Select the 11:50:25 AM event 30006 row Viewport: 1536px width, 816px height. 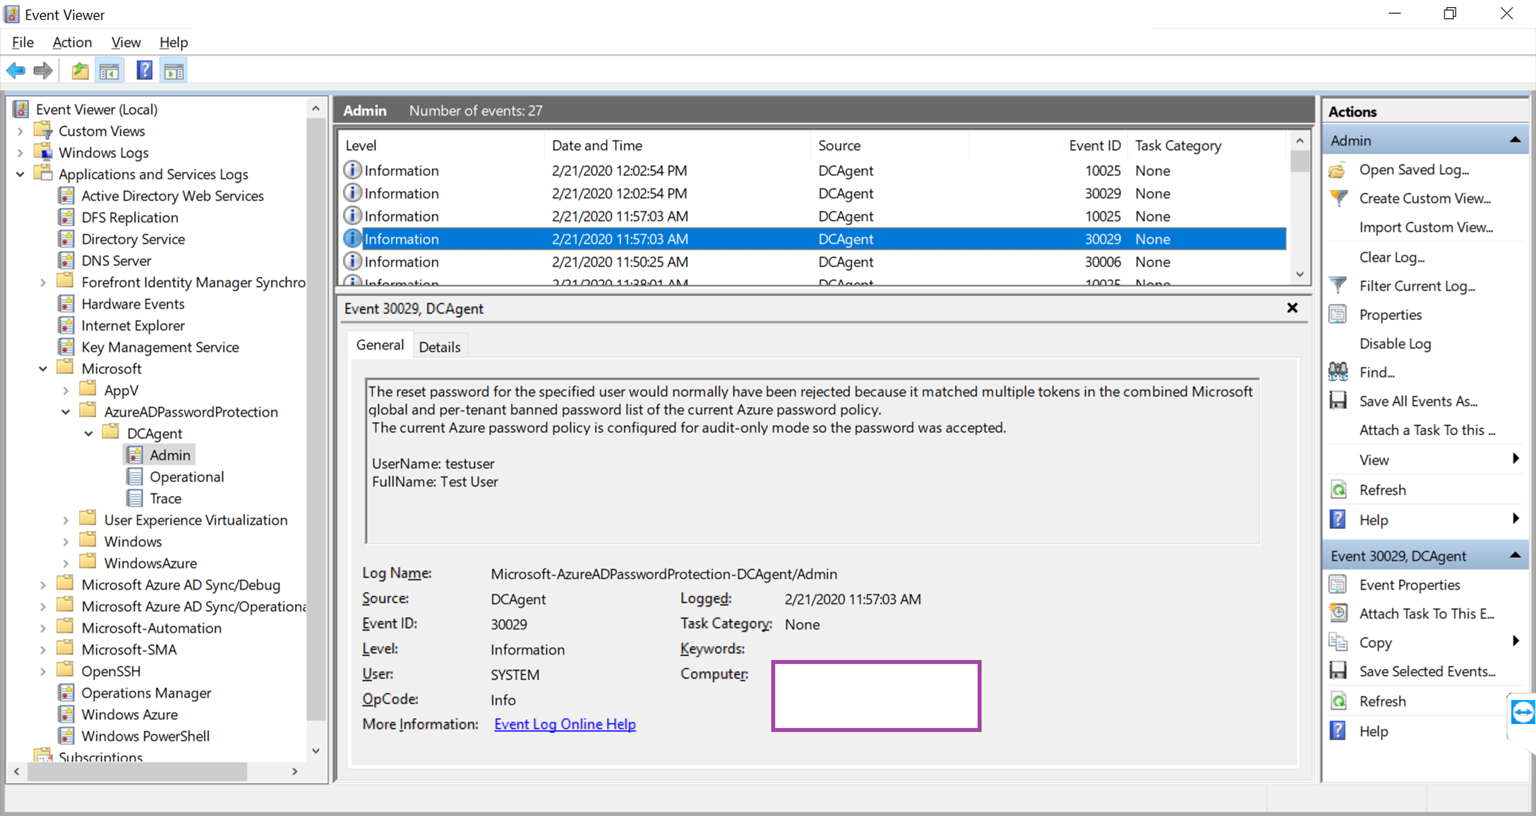[x=812, y=262]
